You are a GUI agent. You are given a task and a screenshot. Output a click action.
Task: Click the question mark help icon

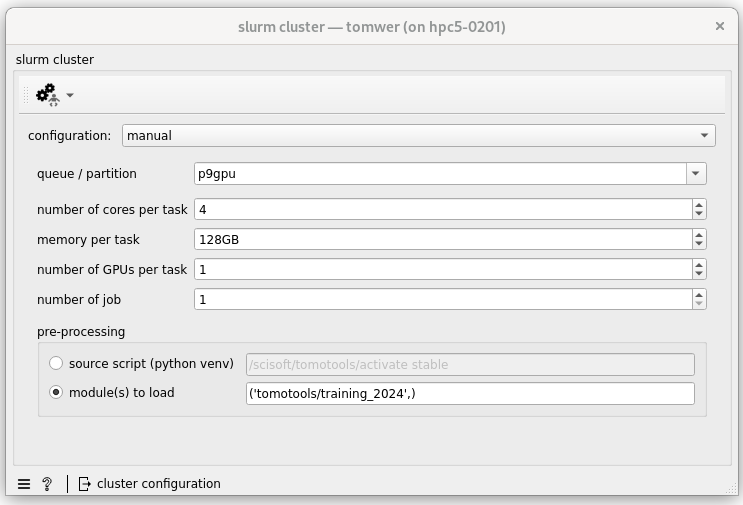point(47,484)
